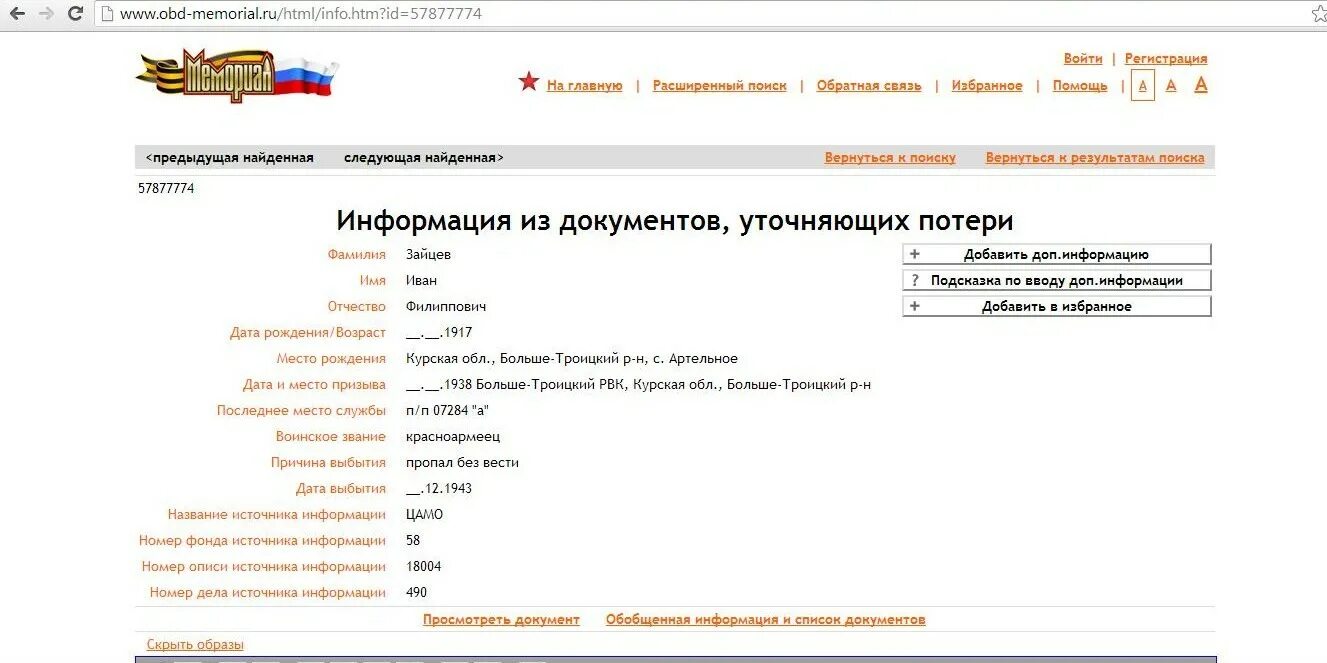Select the largest A font size
This screenshot has height=663, width=1327.
click(x=1199, y=84)
